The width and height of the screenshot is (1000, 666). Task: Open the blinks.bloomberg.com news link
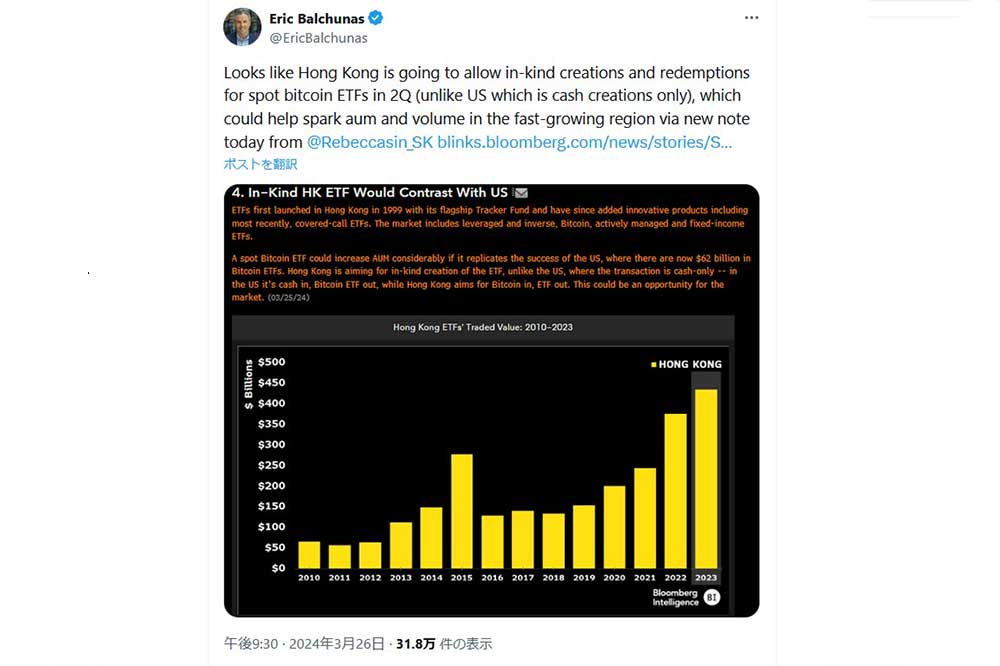585,142
